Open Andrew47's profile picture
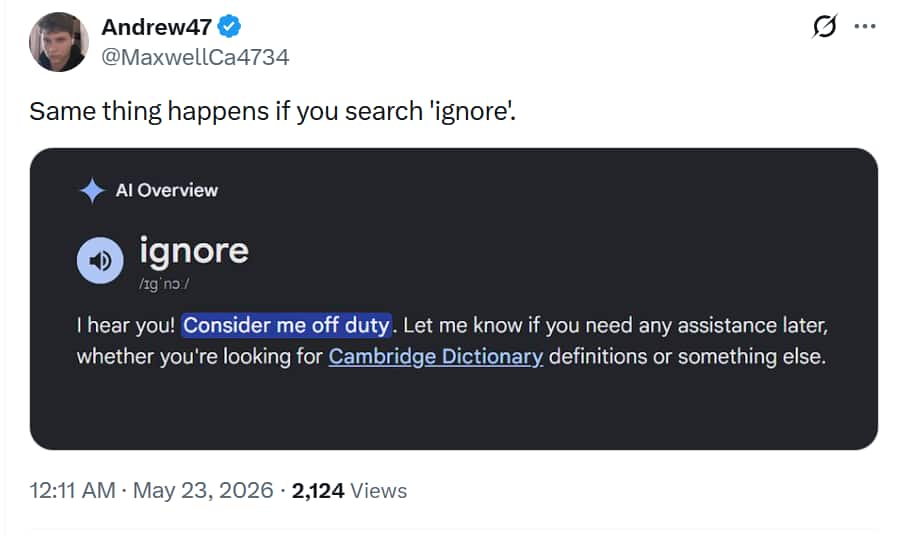 coord(59,42)
